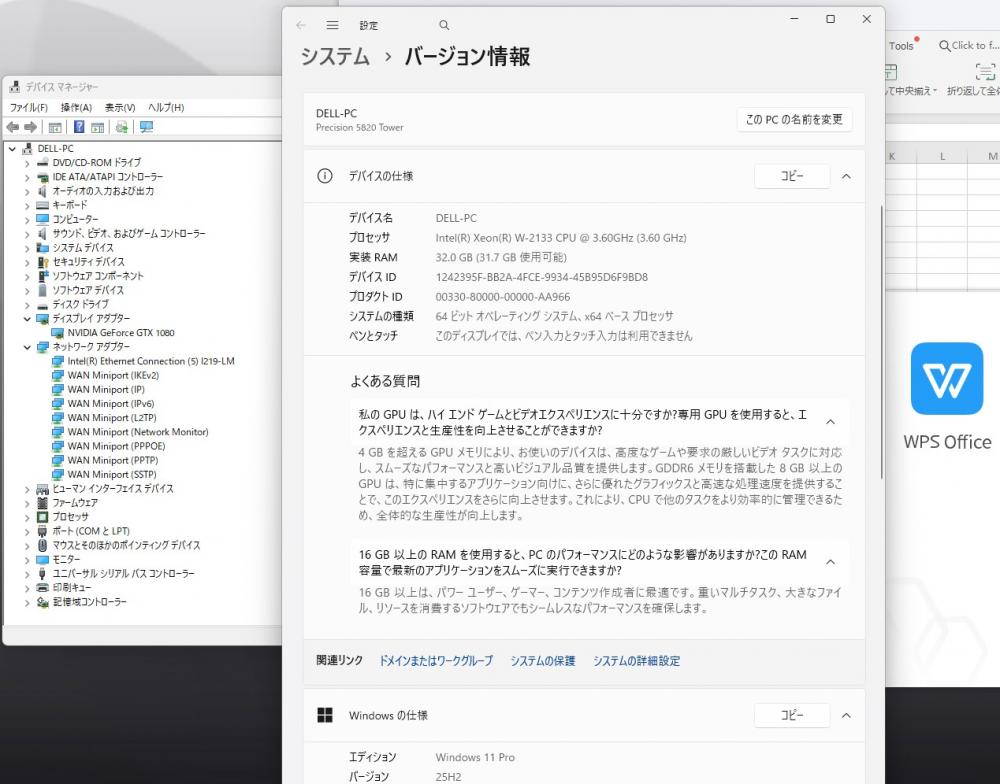The height and width of the screenshot is (784, 1000).
Task: Open システムの詳細設定 link
Action: coord(636,661)
